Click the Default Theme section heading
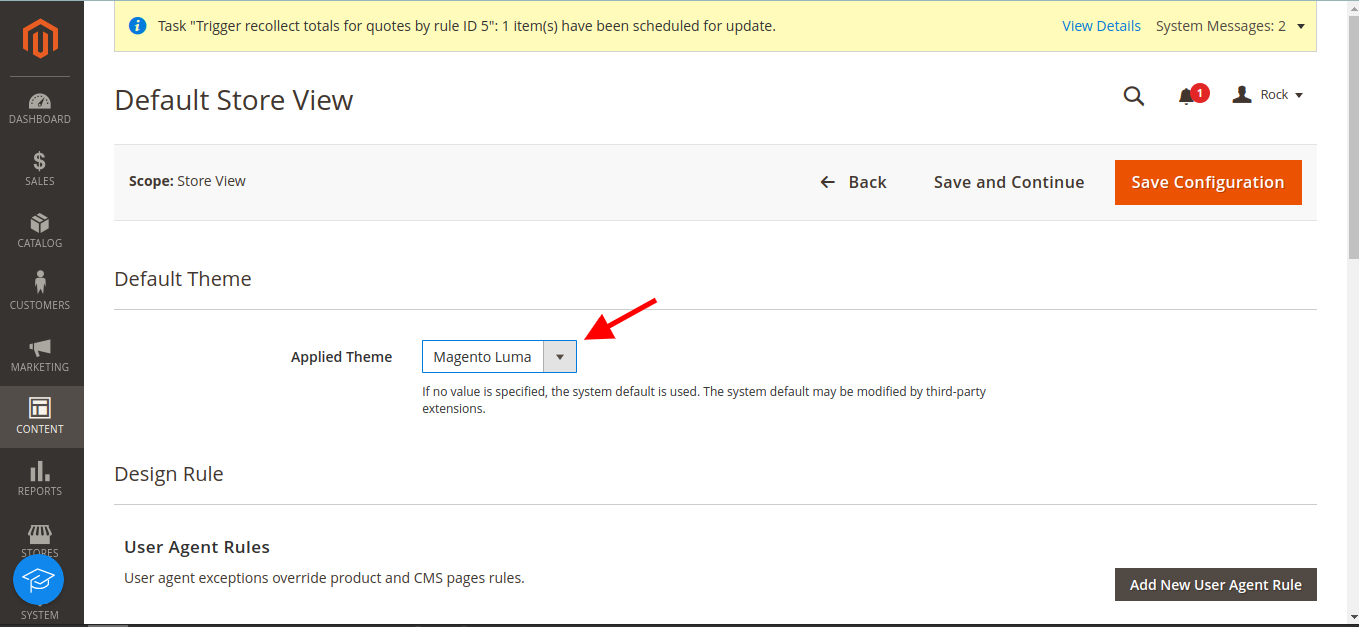 pos(183,279)
